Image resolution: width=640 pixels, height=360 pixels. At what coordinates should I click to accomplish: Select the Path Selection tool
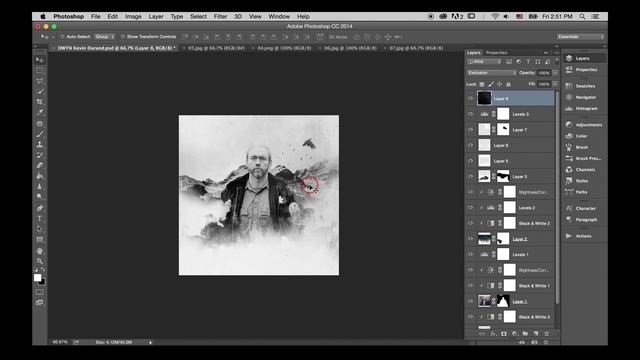40,229
